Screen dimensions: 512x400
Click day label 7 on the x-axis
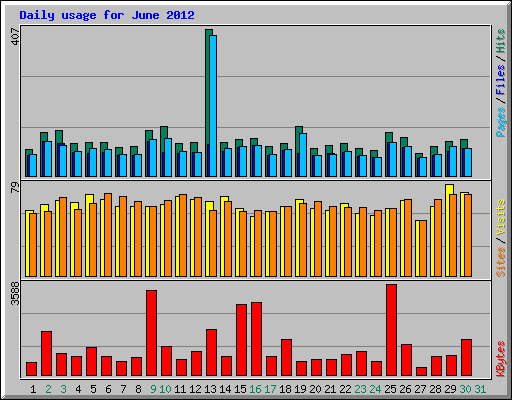[123, 389]
